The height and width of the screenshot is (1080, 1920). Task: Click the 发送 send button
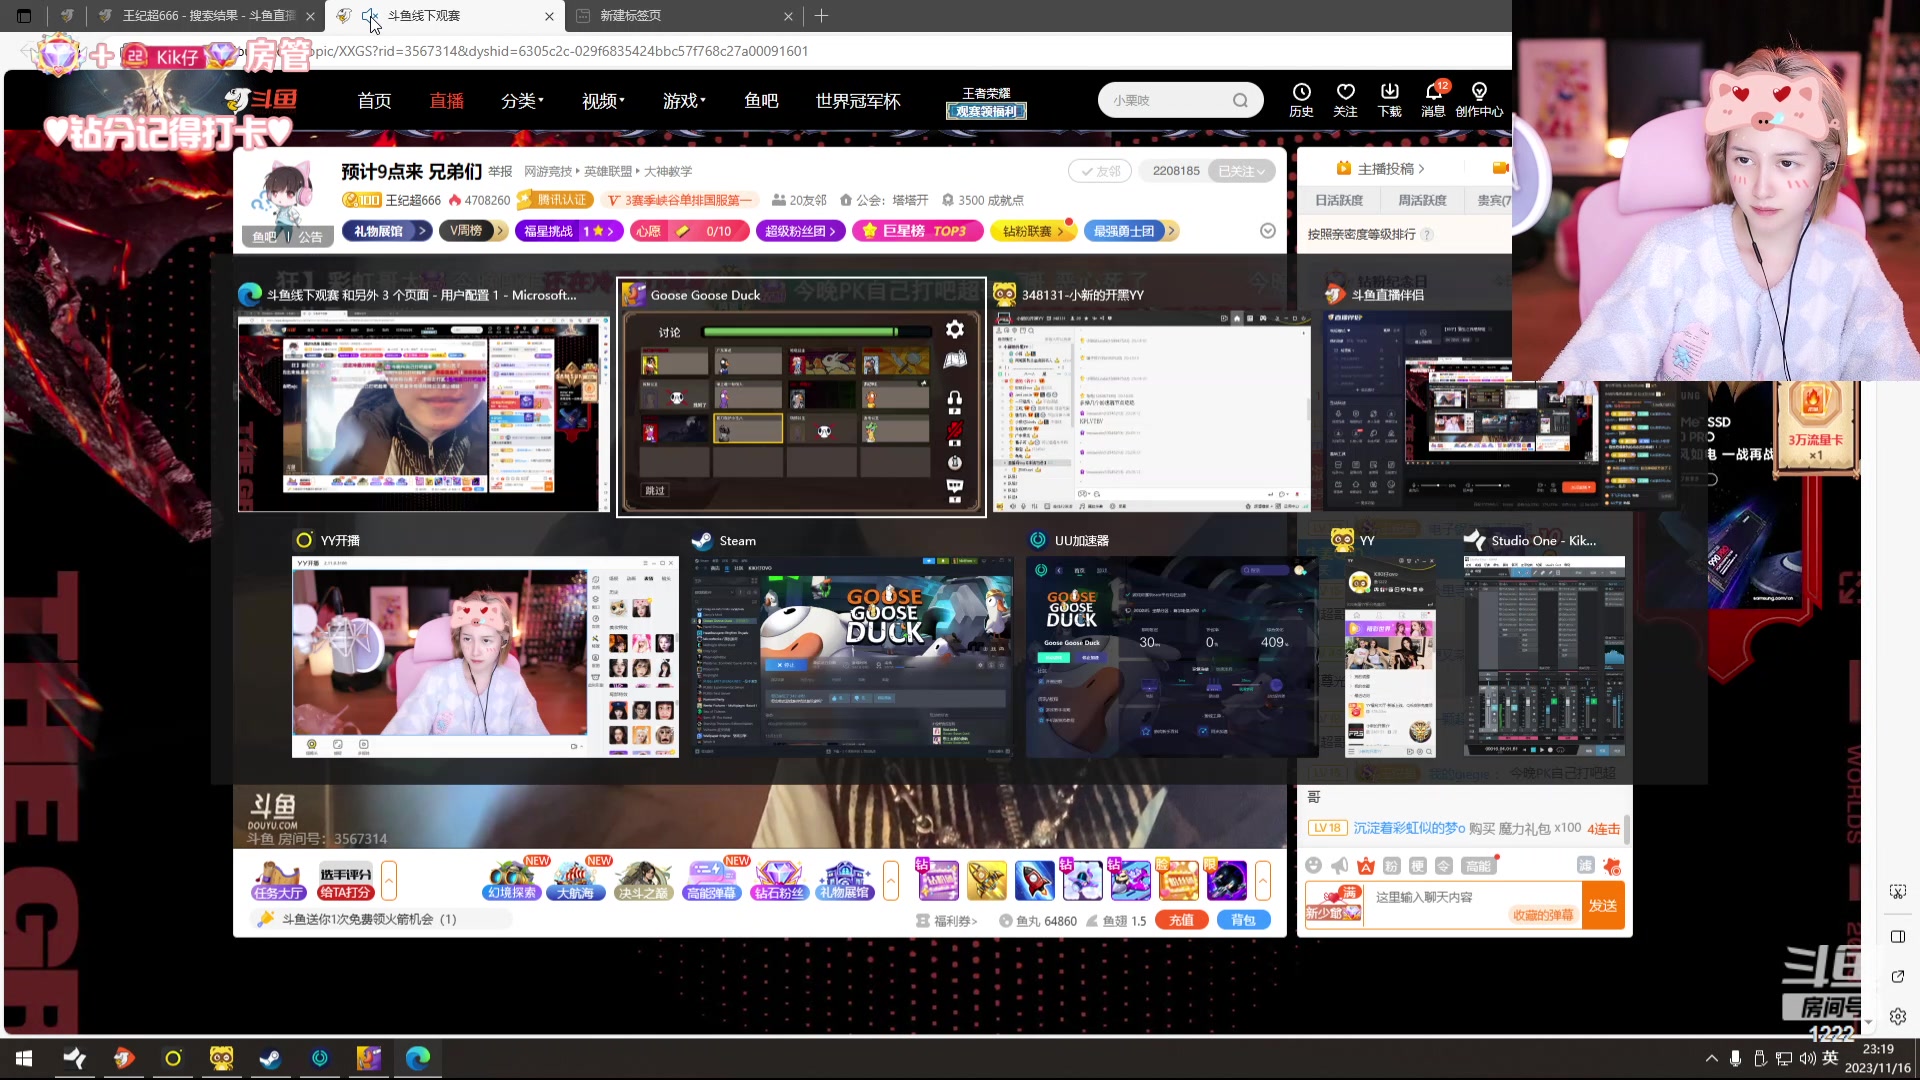coord(1603,905)
